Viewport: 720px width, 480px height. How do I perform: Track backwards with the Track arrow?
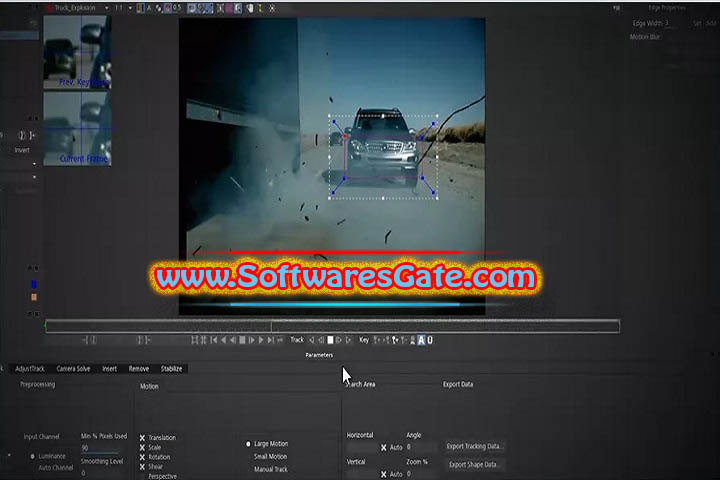(311, 340)
